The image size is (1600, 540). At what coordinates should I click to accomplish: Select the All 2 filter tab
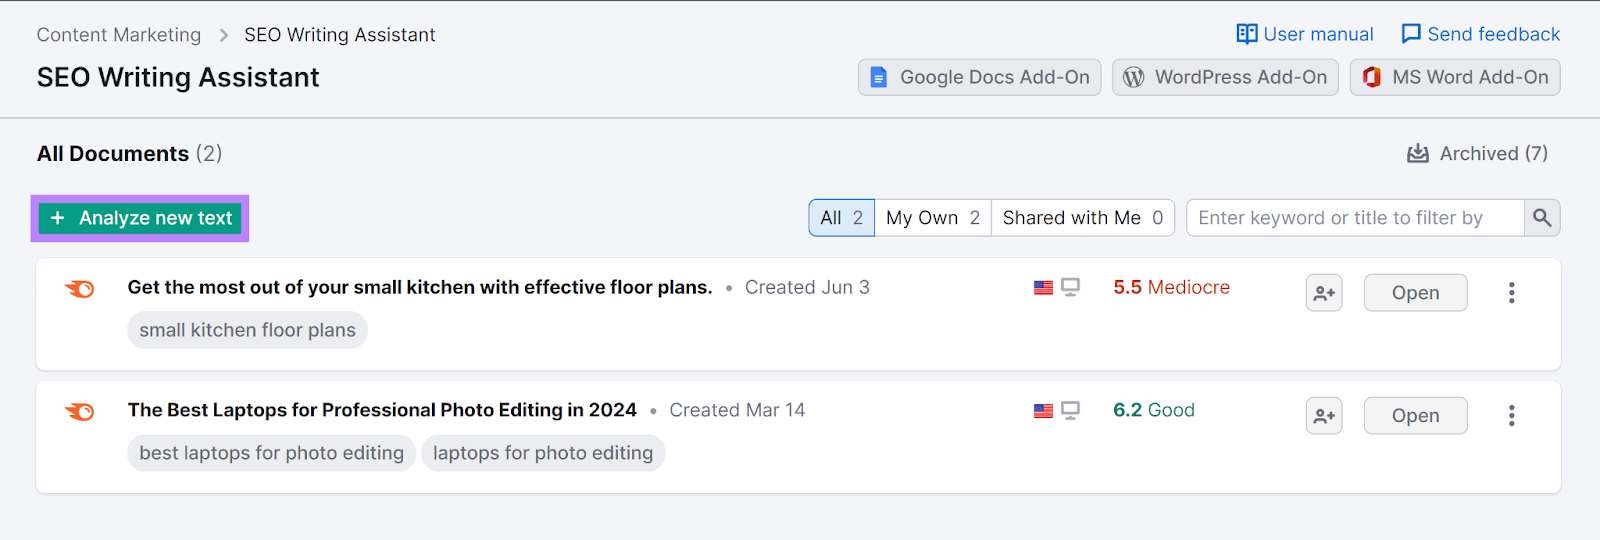pyautogui.click(x=841, y=218)
